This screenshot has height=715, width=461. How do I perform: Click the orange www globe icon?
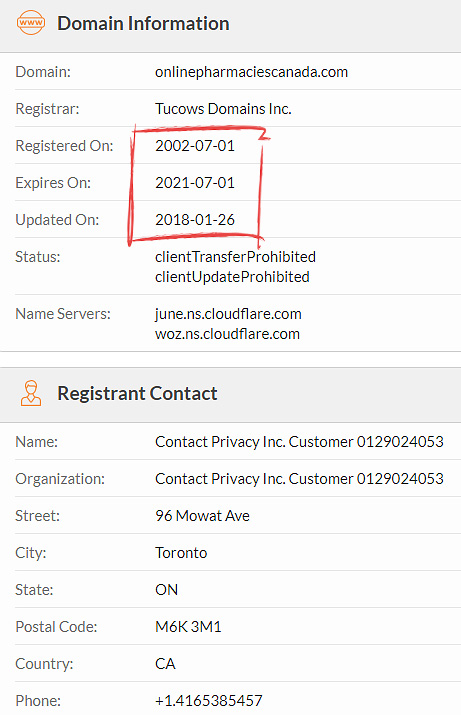pos(31,23)
